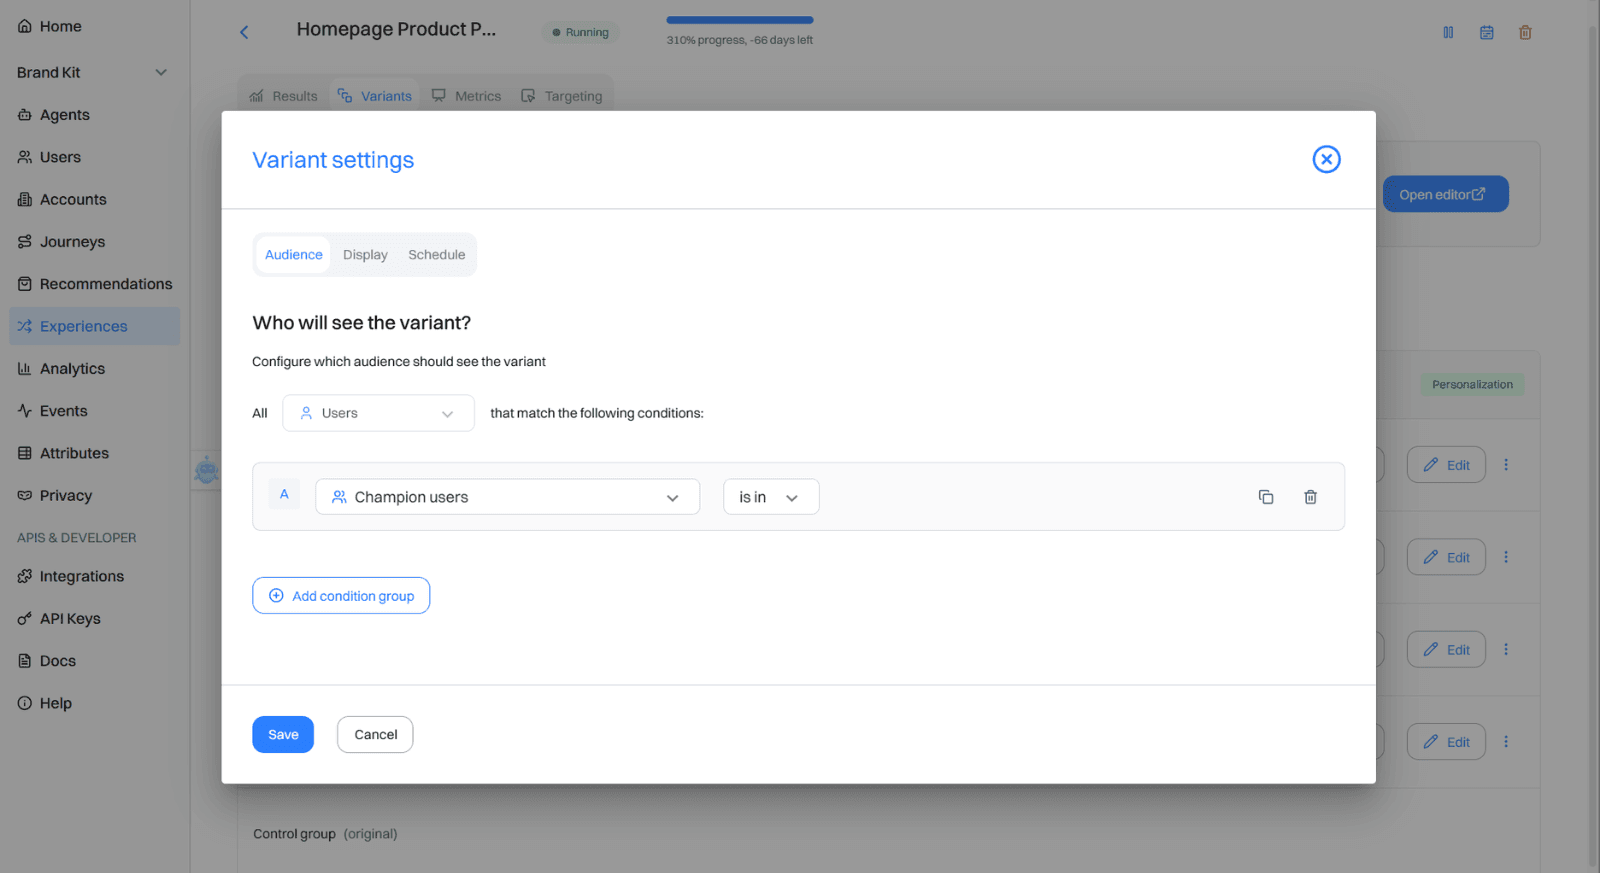Open the Metrics tab

[x=466, y=96]
